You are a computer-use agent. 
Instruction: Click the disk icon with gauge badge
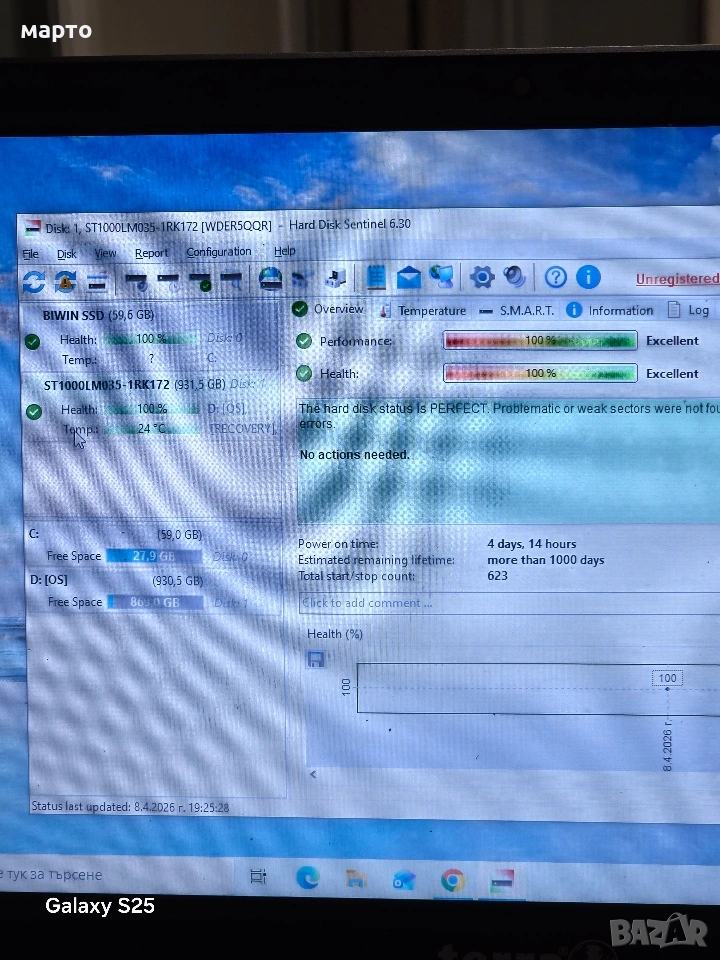pos(136,282)
